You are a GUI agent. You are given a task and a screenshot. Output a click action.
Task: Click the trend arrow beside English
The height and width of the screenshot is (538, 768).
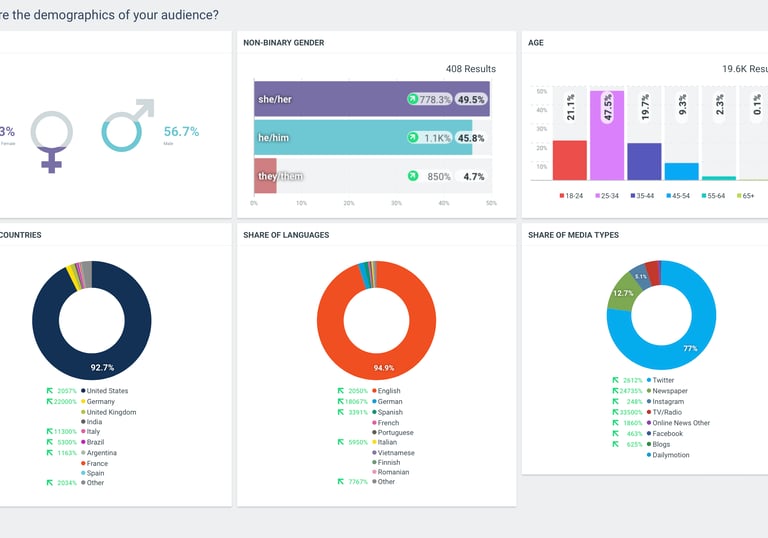click(340, 391)
